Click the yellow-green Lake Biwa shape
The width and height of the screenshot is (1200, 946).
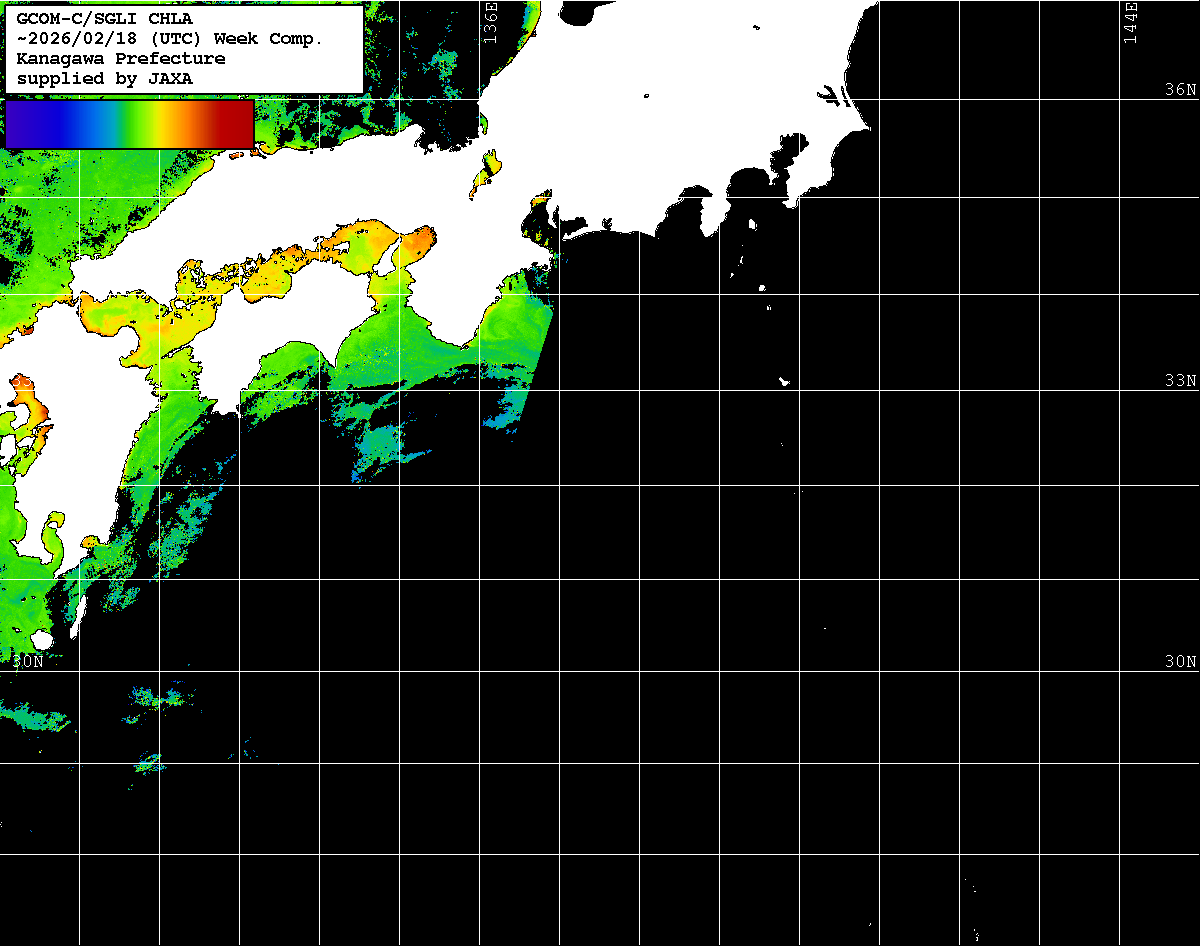click(489, 163)
